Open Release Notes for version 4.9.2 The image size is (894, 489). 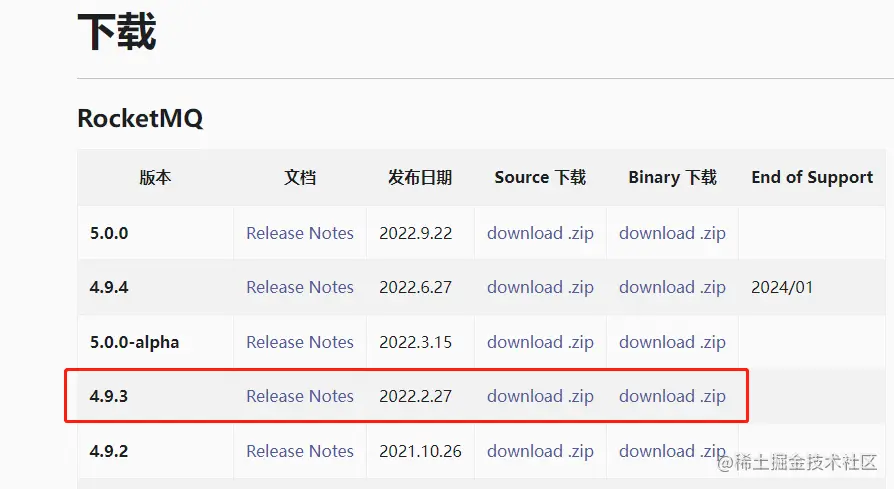tap(300, 451)
